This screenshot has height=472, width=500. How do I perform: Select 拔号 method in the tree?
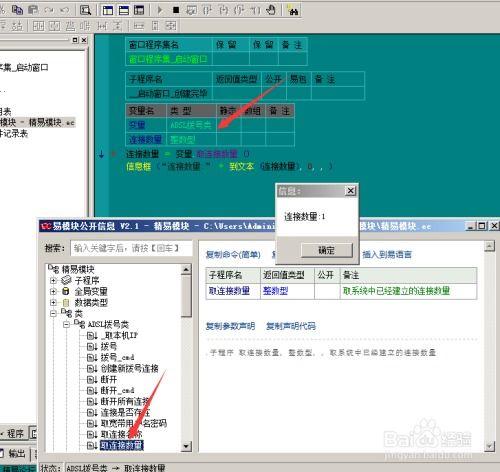(x=109, y=346)
